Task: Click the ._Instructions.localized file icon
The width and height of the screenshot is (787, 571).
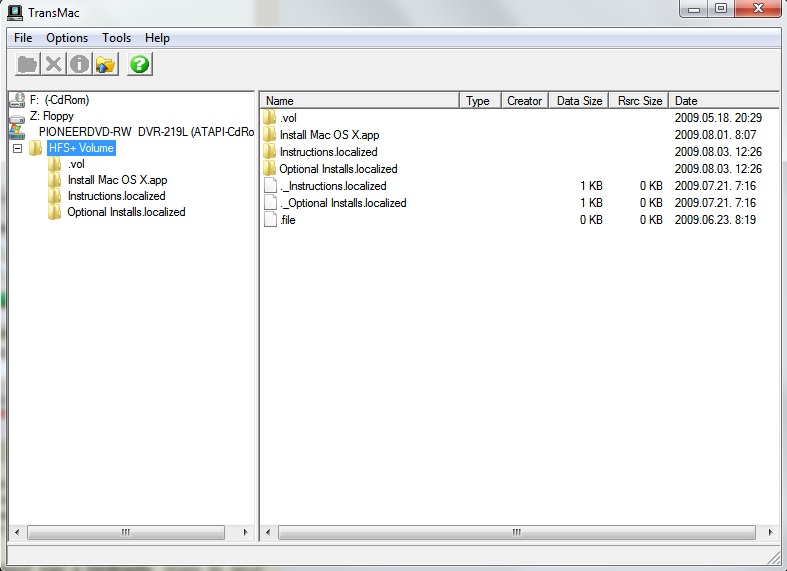Action: point(271,186)
